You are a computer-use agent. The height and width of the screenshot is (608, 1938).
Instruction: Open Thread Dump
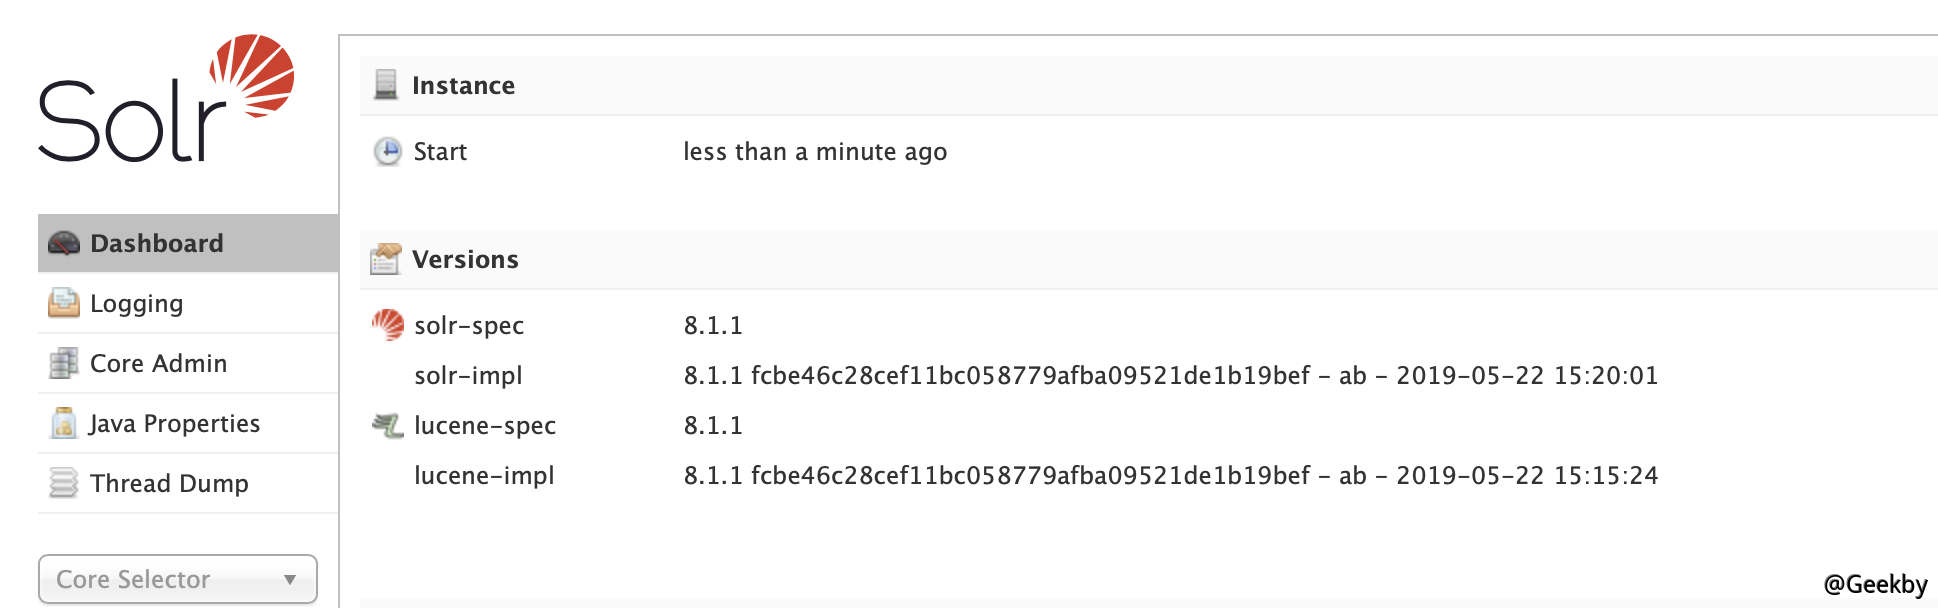169,483
